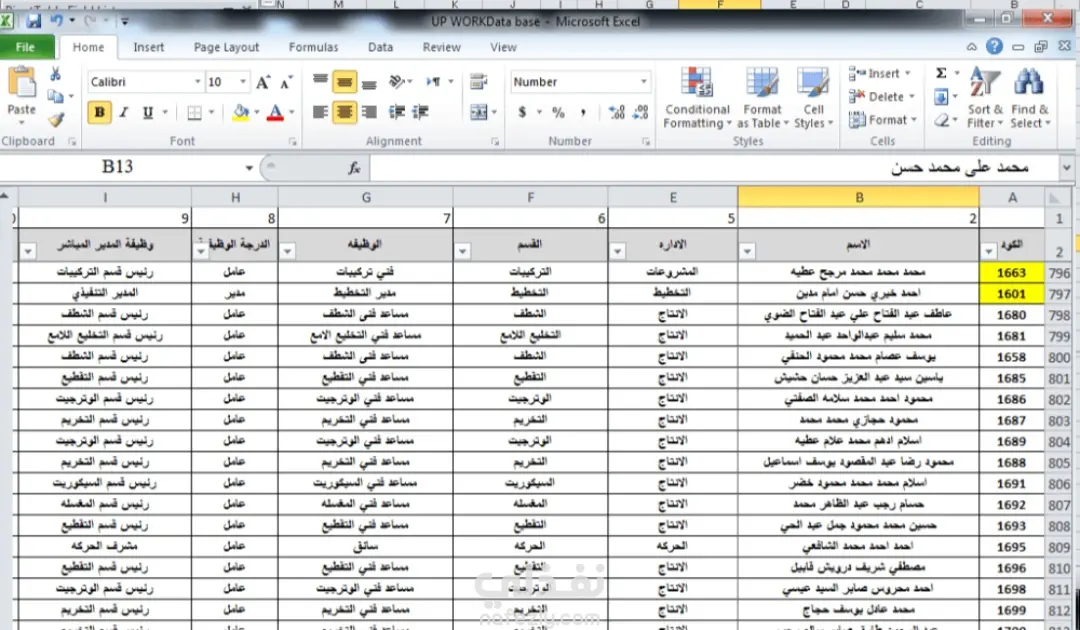The width and height of the screenshot is (1080, 630).
Task: Click Decrease Decimal icon
Action: [641, 112]
